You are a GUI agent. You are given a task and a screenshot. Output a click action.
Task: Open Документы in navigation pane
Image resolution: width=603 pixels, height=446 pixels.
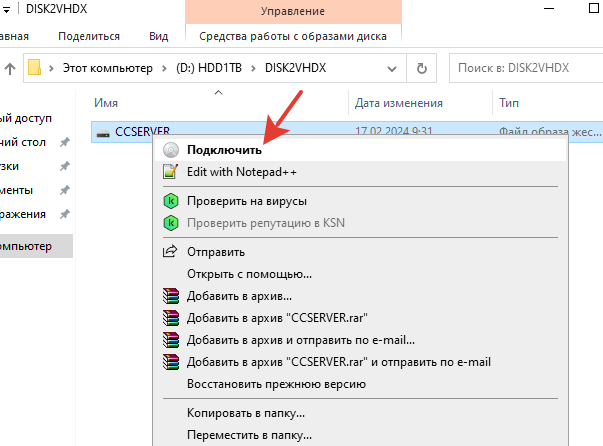(17, 190)
